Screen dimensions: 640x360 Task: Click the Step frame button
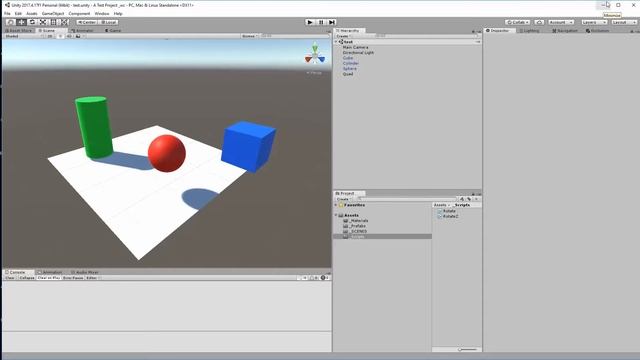332,22
